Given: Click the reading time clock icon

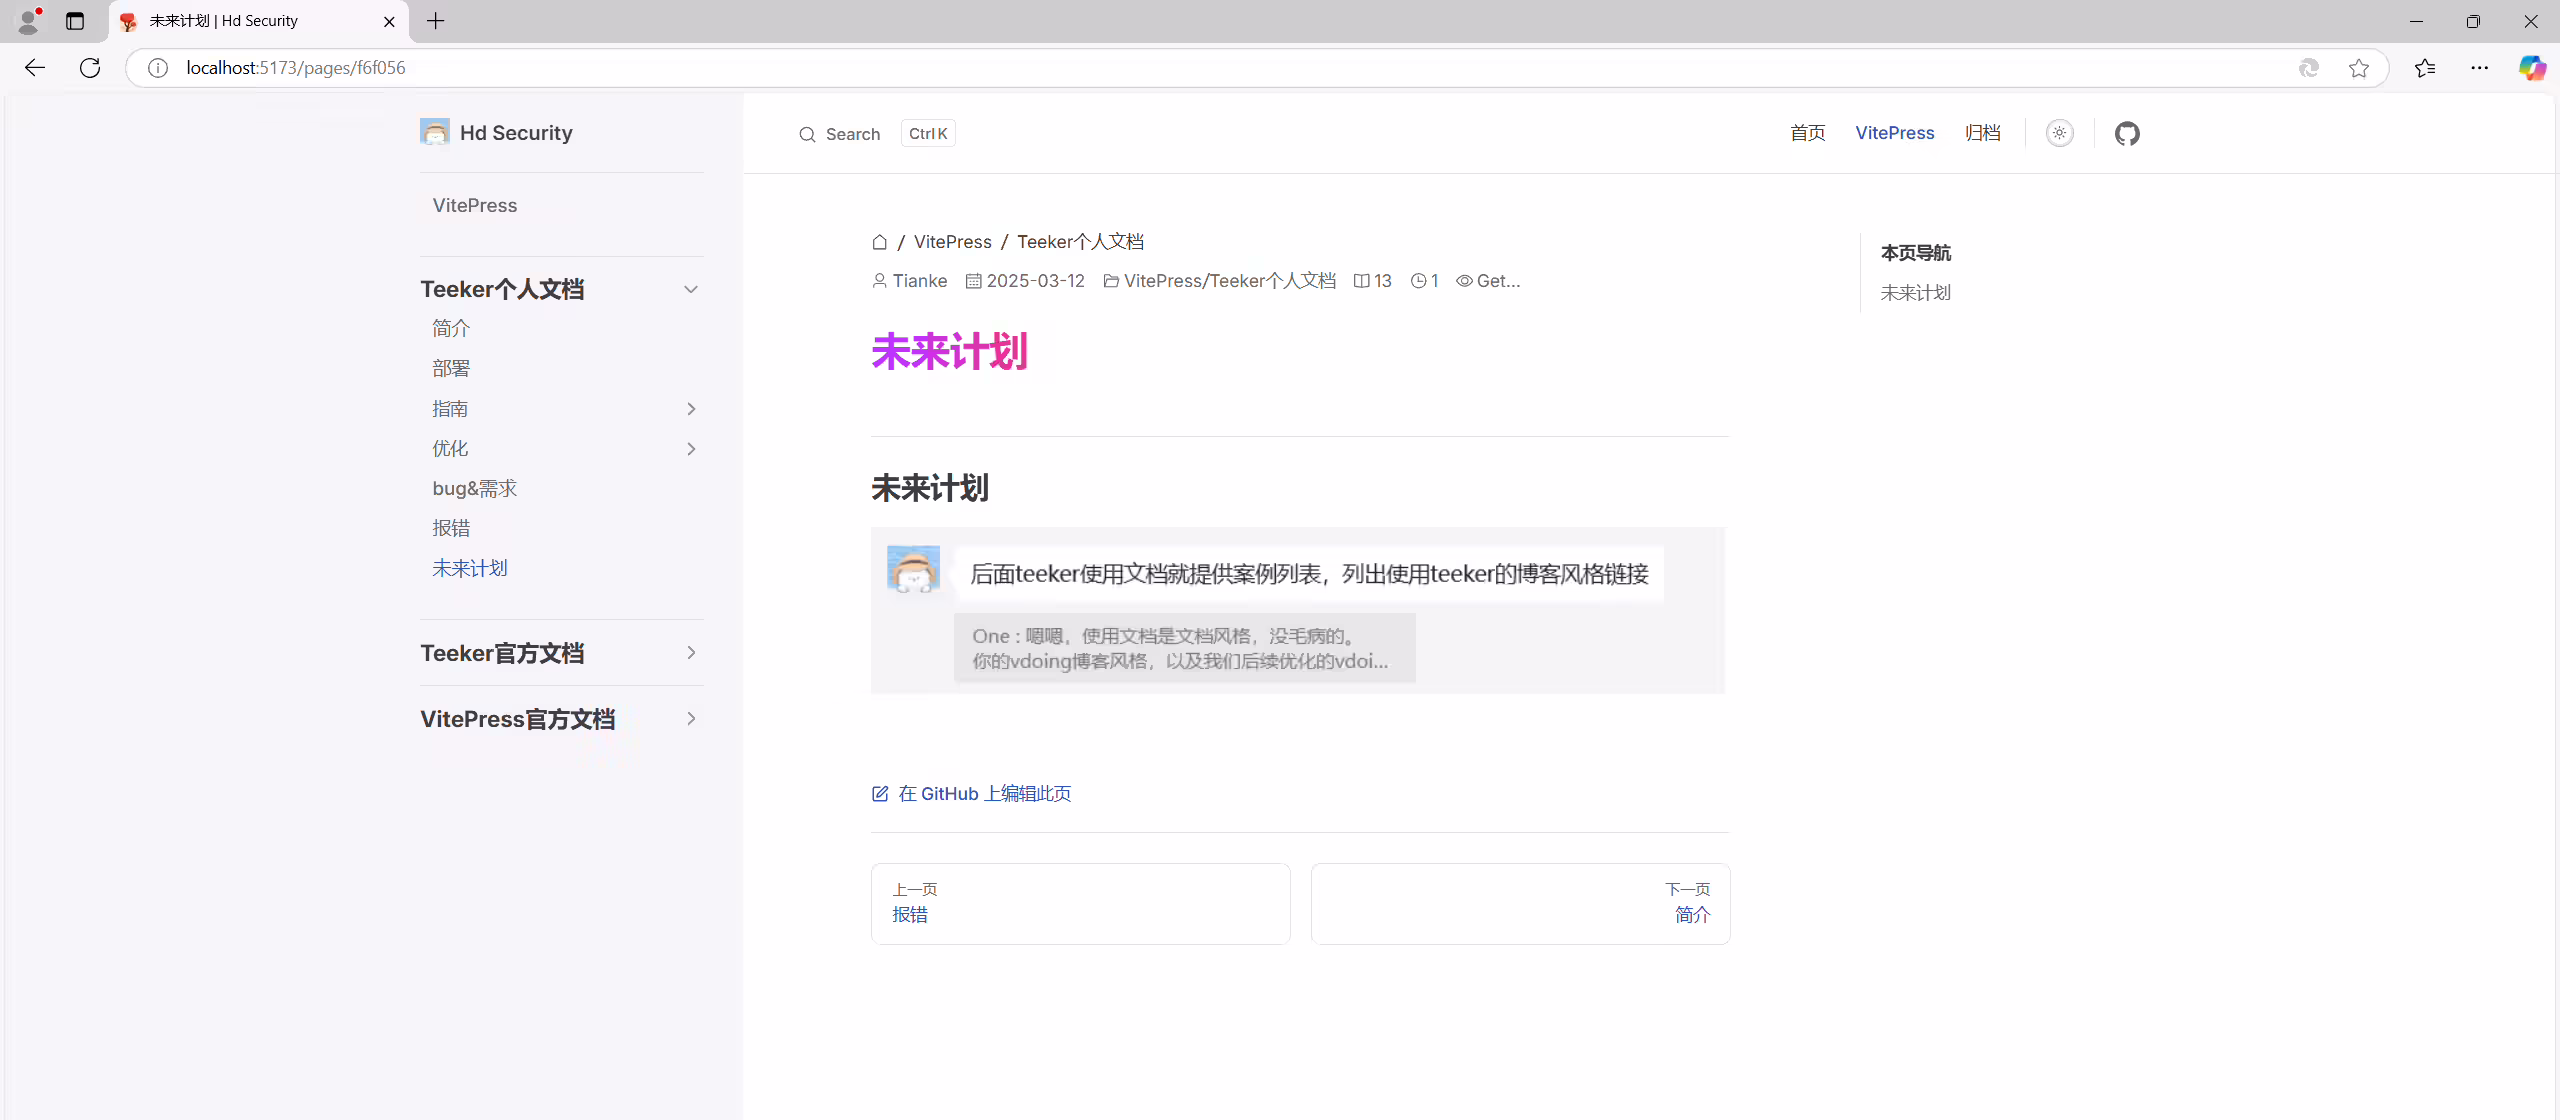Looking at the screenshot, I should (1418, 281).
